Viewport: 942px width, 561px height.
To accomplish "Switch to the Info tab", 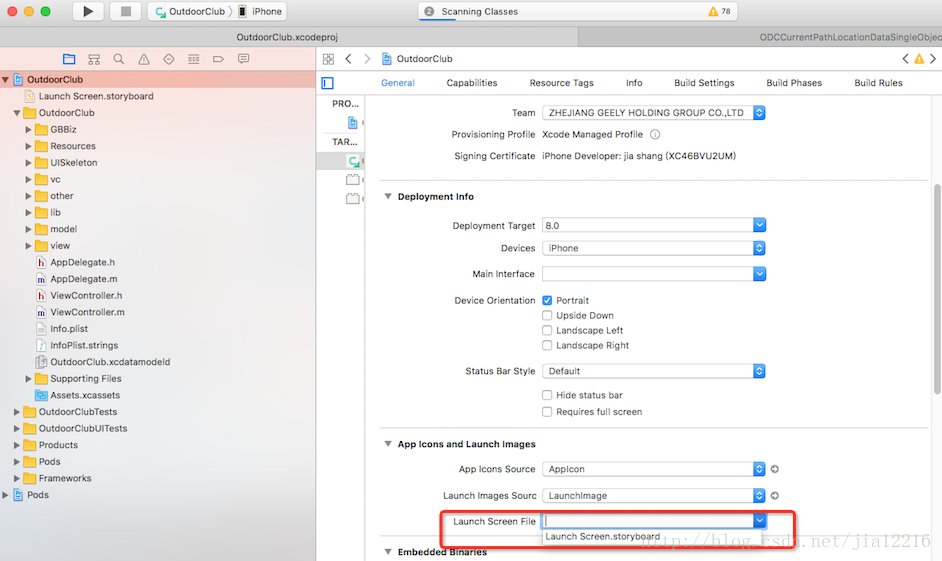I will (634, 83).
